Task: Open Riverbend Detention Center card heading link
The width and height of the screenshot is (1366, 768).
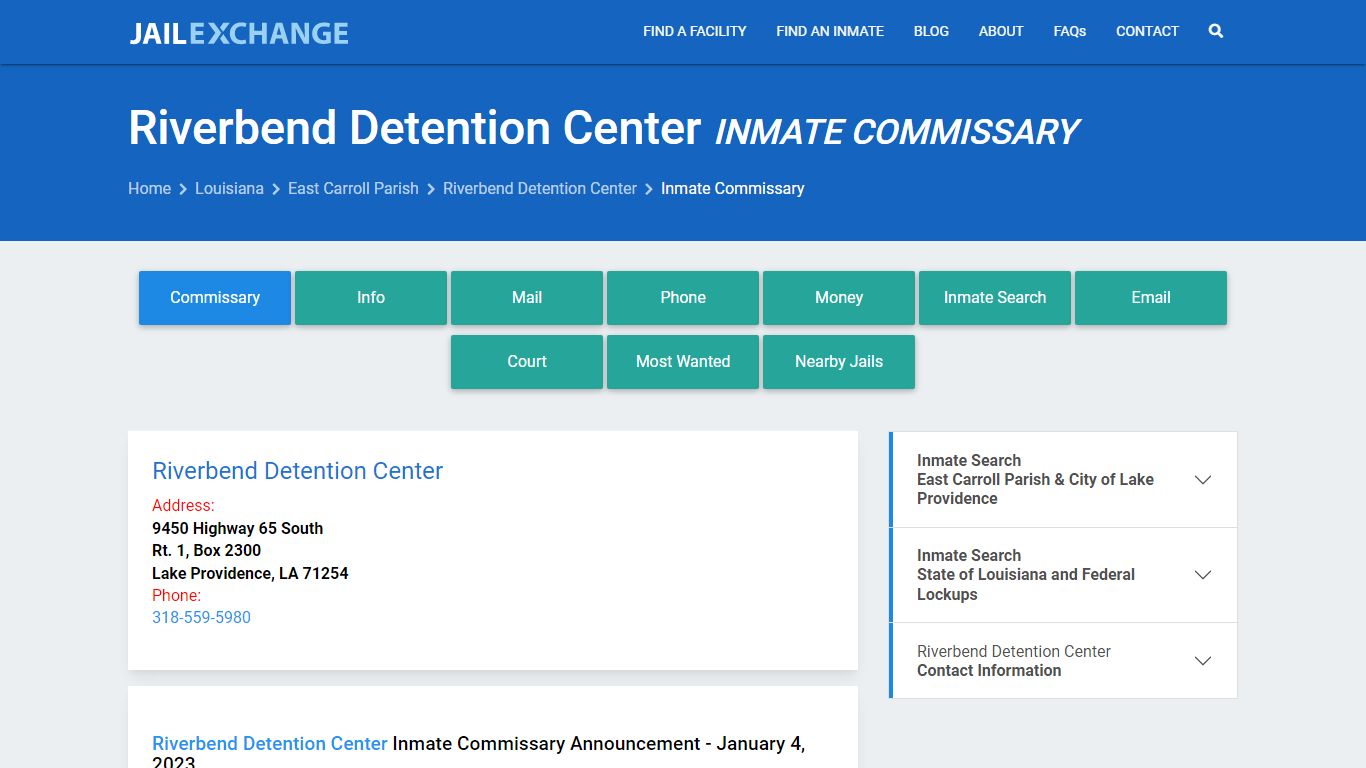Action: click(x=297, y=471)
